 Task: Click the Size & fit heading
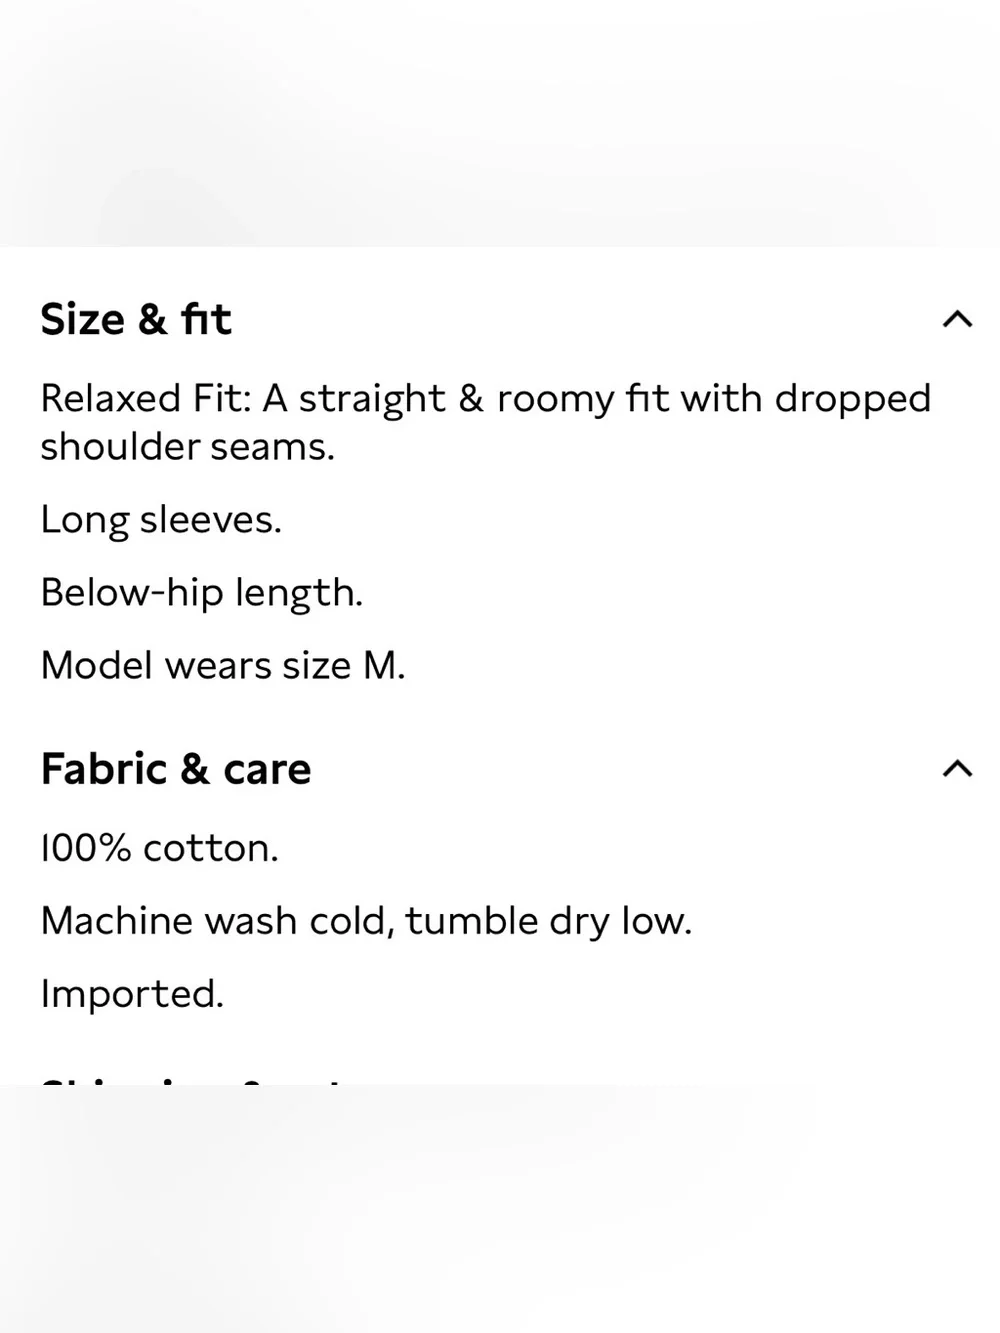136,320
